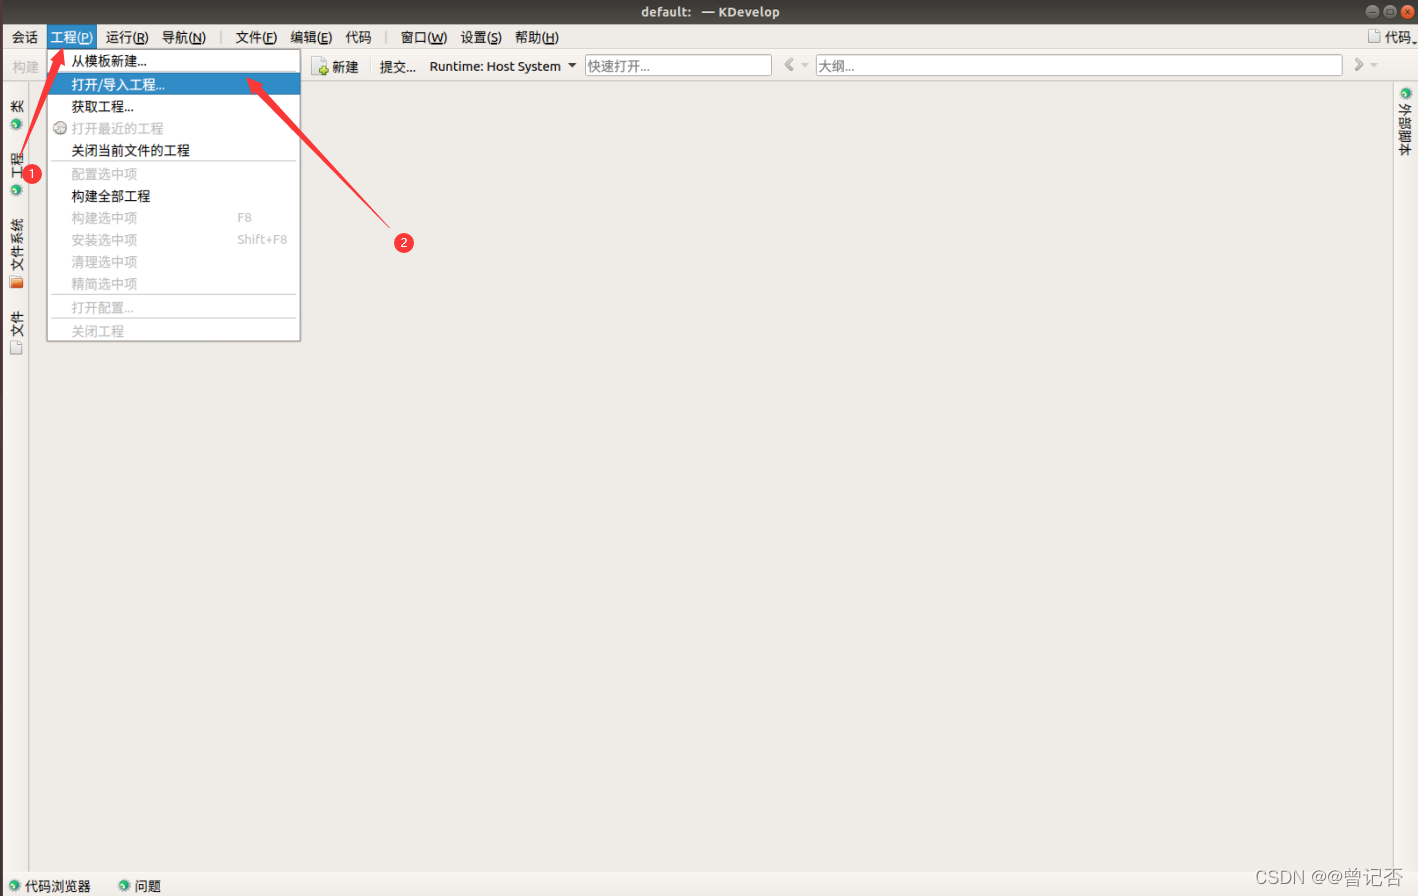Open the 文件系统 tool view in left sidebar

click(16, 253)
